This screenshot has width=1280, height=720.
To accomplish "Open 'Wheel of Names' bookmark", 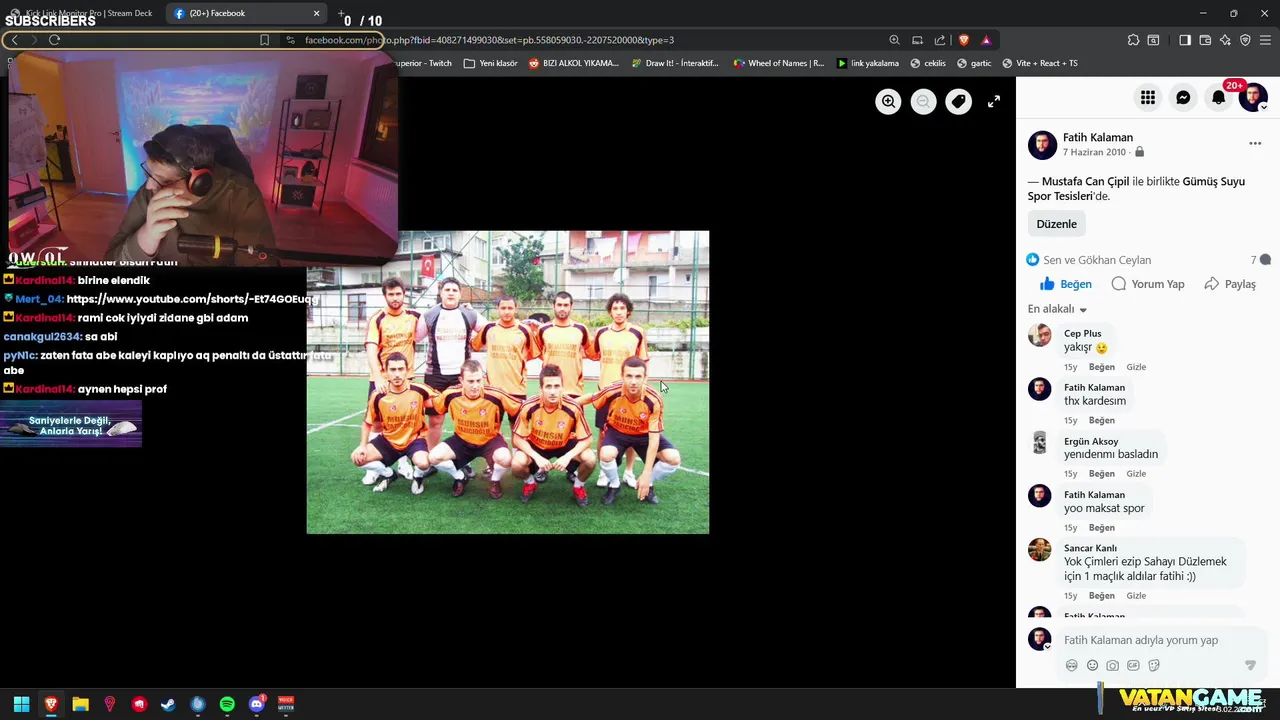I will point(778,63).
